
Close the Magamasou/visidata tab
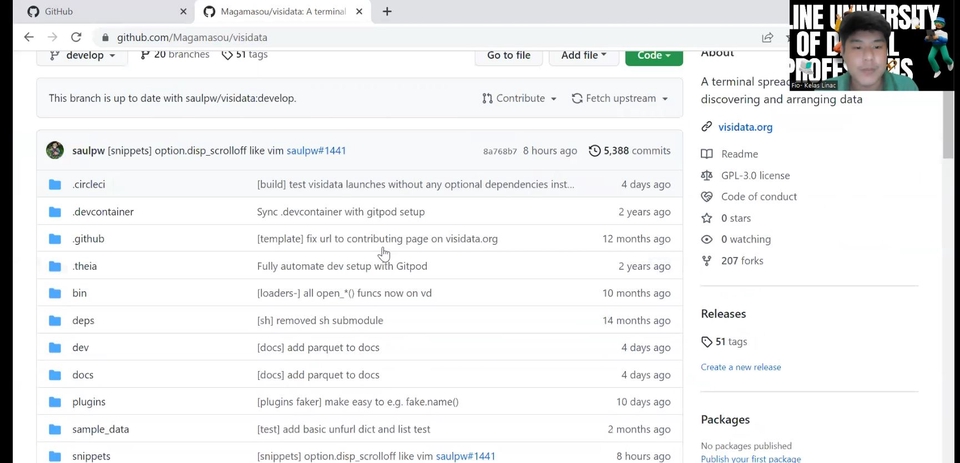pyautogui.click(x=359, y=12)
